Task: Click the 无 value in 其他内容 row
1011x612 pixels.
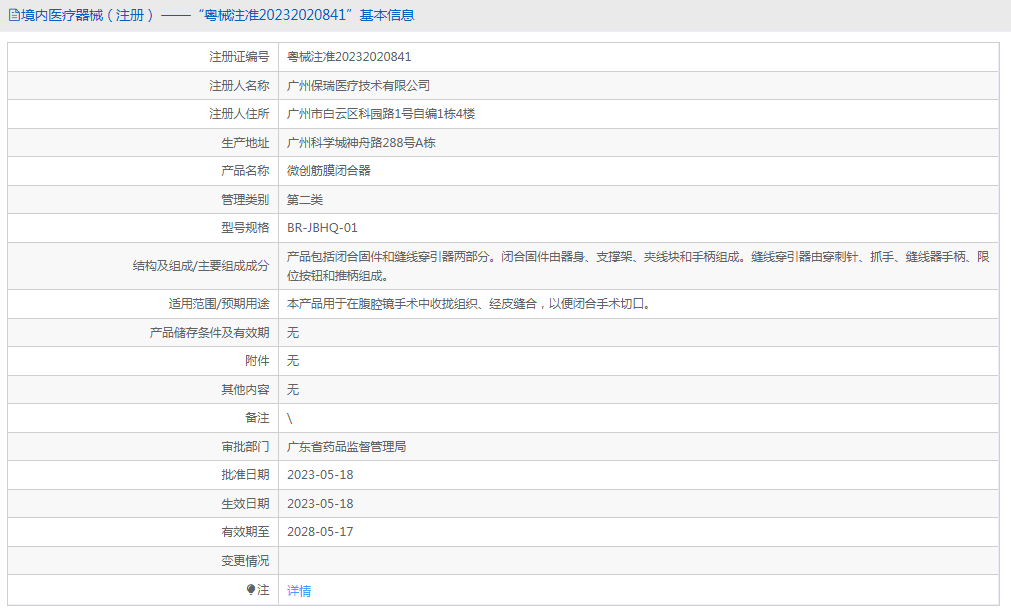Action: click(293, 390)
